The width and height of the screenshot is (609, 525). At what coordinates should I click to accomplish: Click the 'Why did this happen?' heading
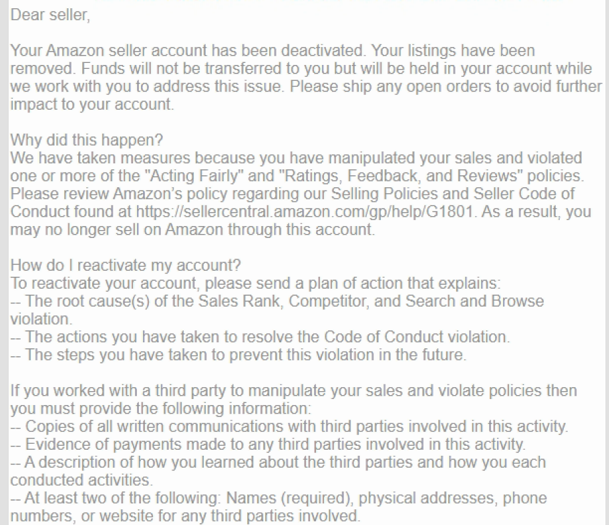87,140
